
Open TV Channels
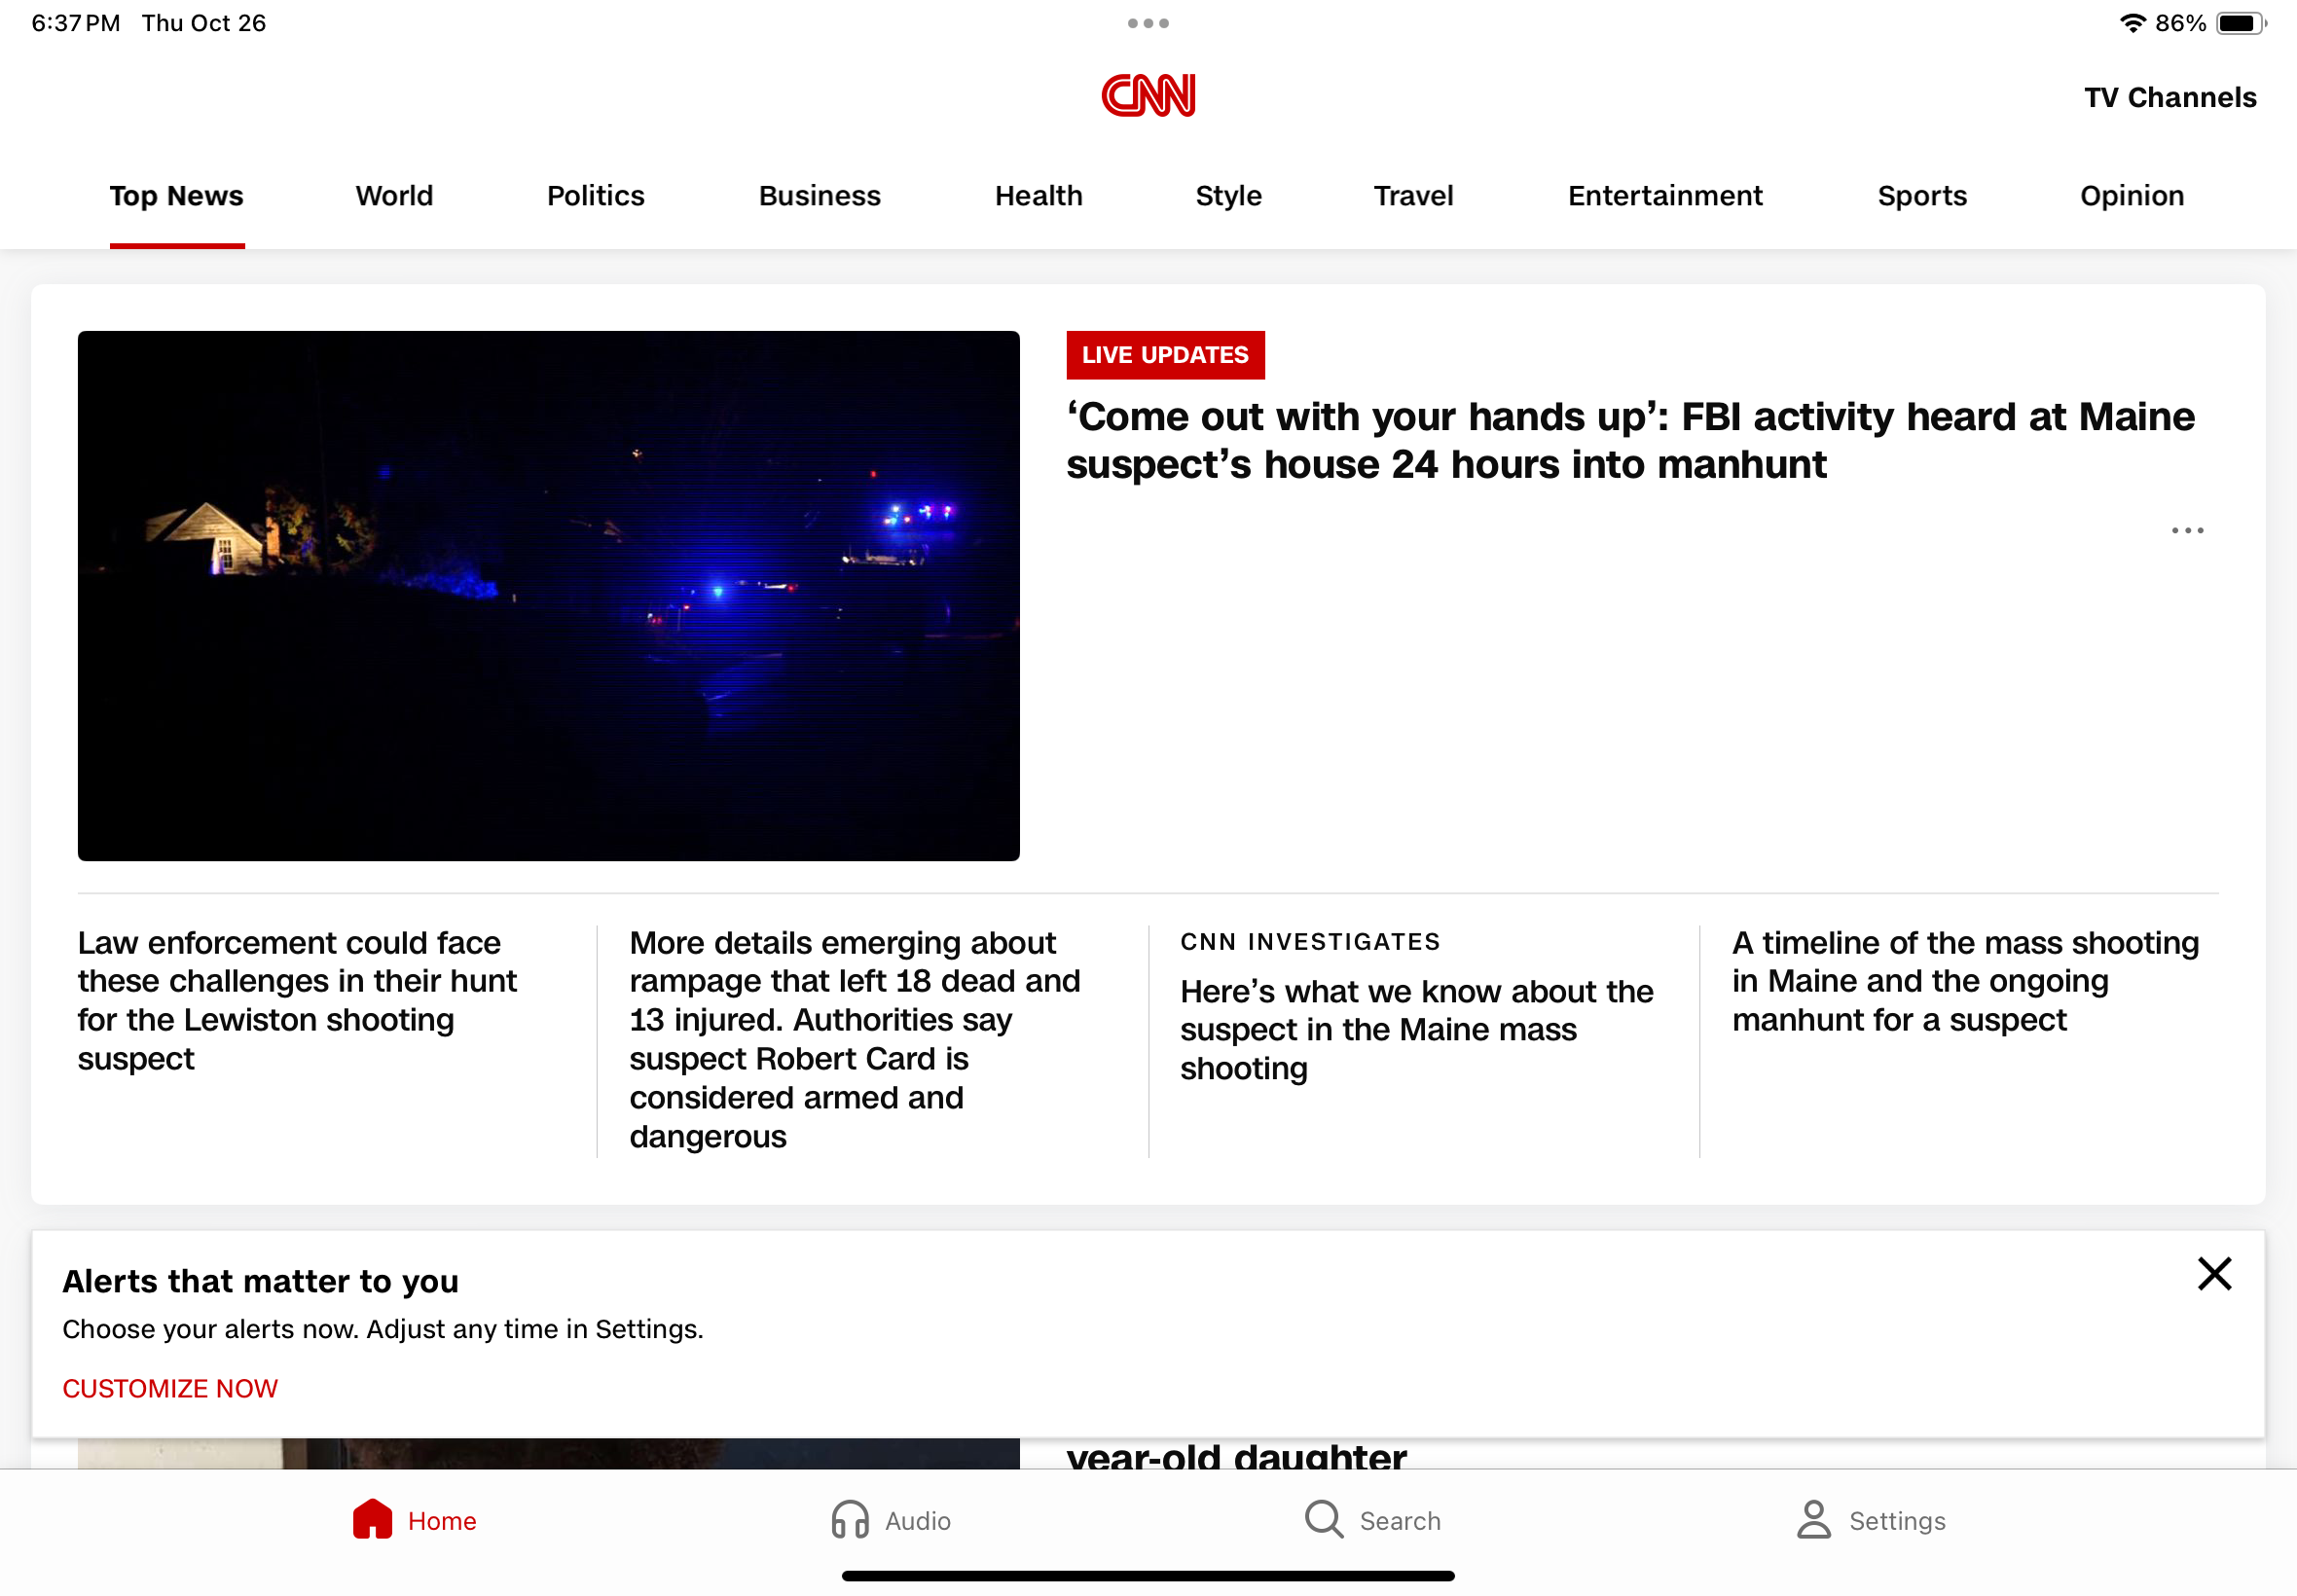[x=2169, y=98]
